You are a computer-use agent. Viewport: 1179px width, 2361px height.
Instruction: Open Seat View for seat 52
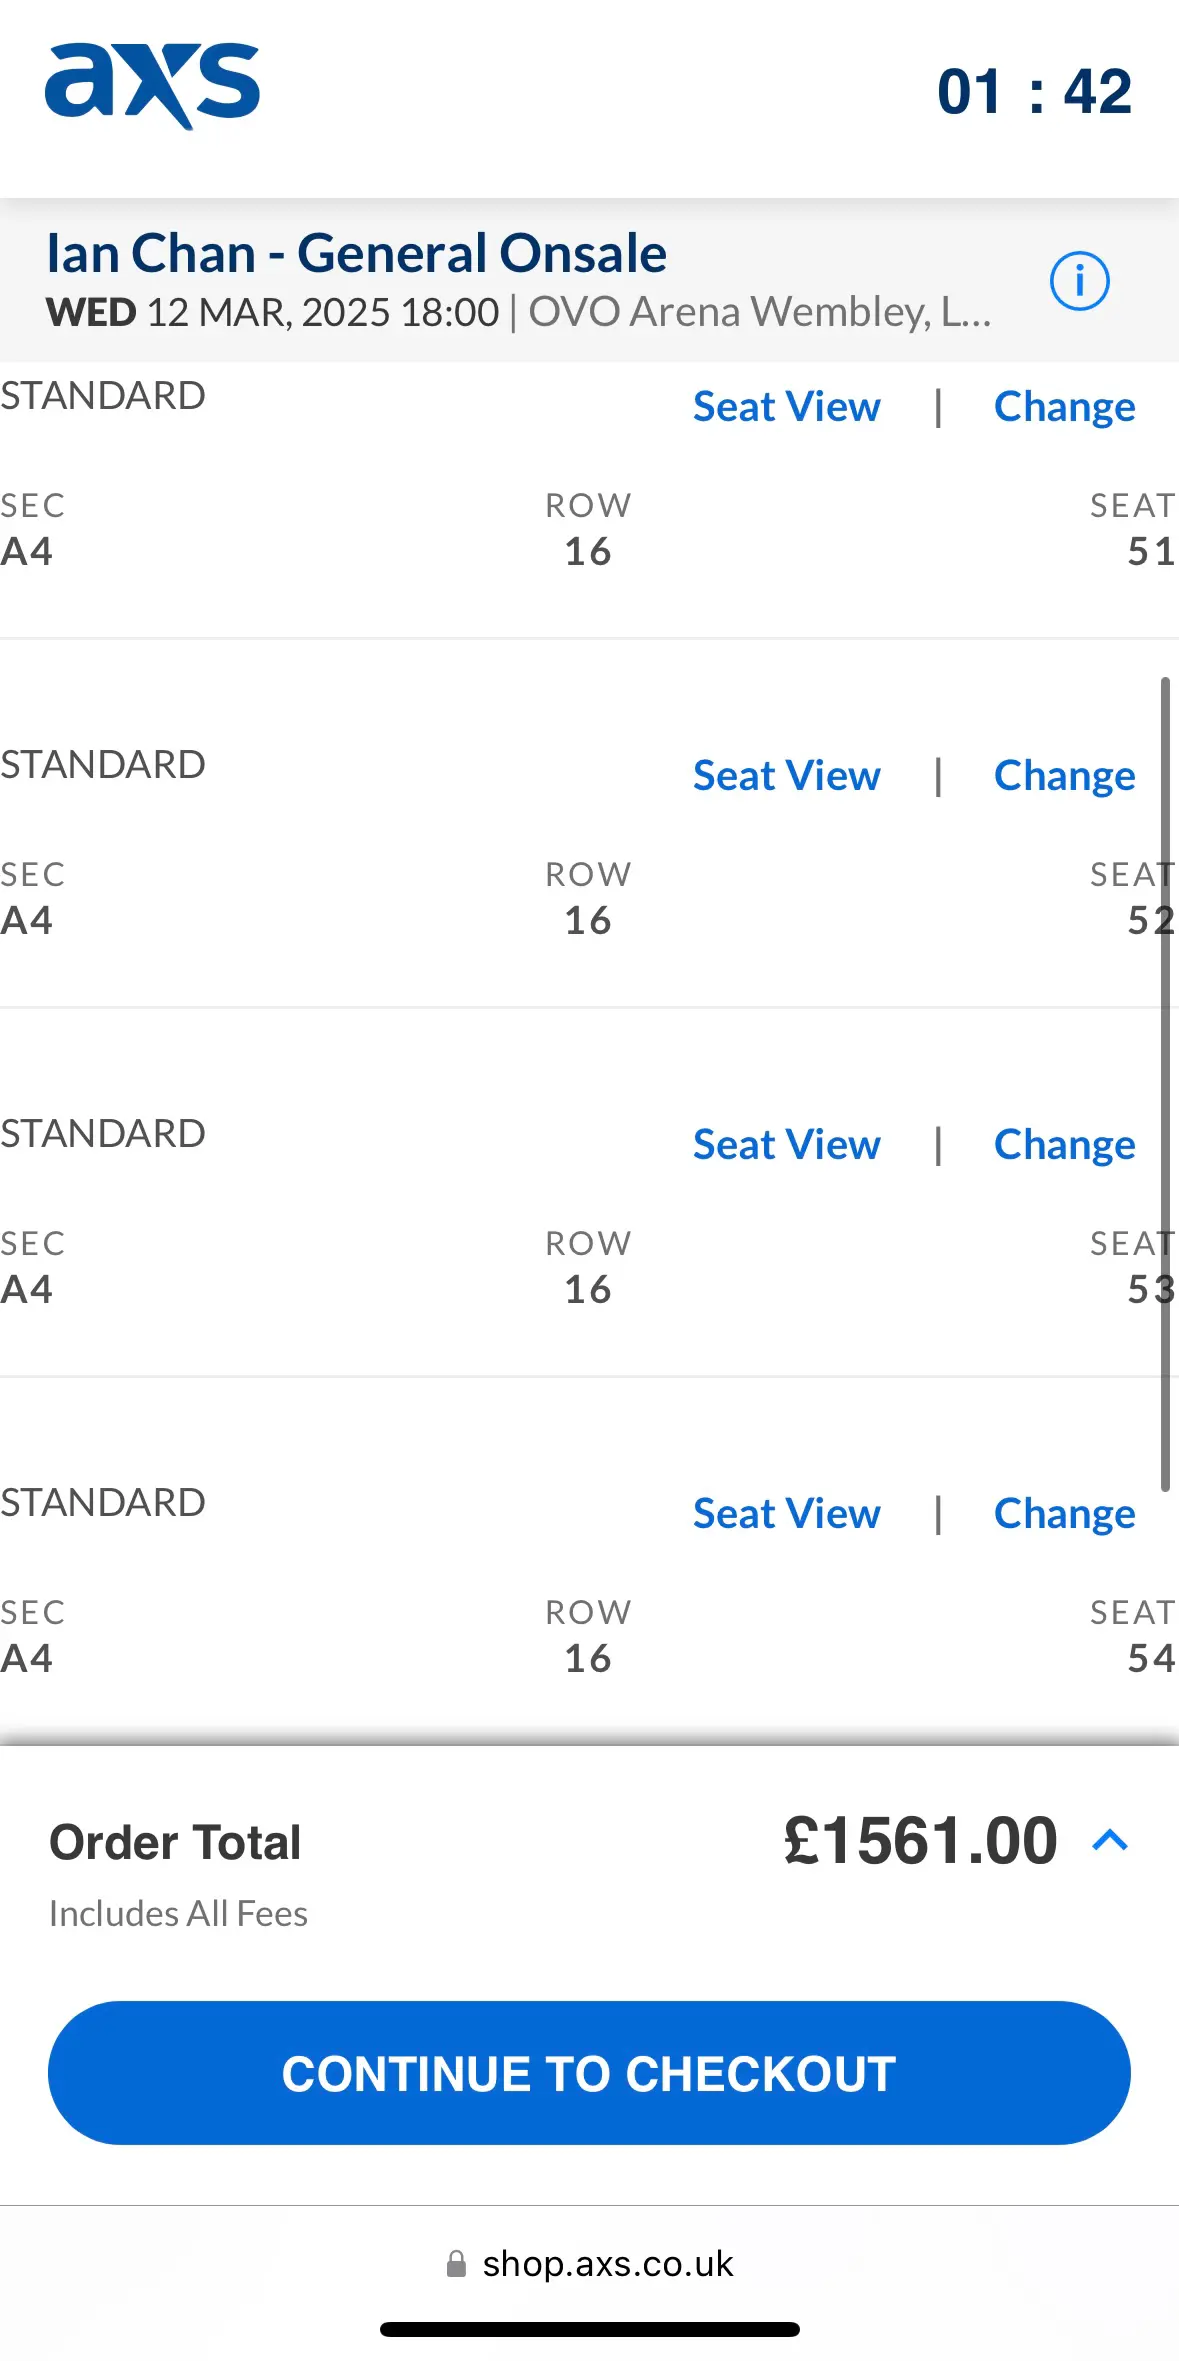[x=786, y=776]
